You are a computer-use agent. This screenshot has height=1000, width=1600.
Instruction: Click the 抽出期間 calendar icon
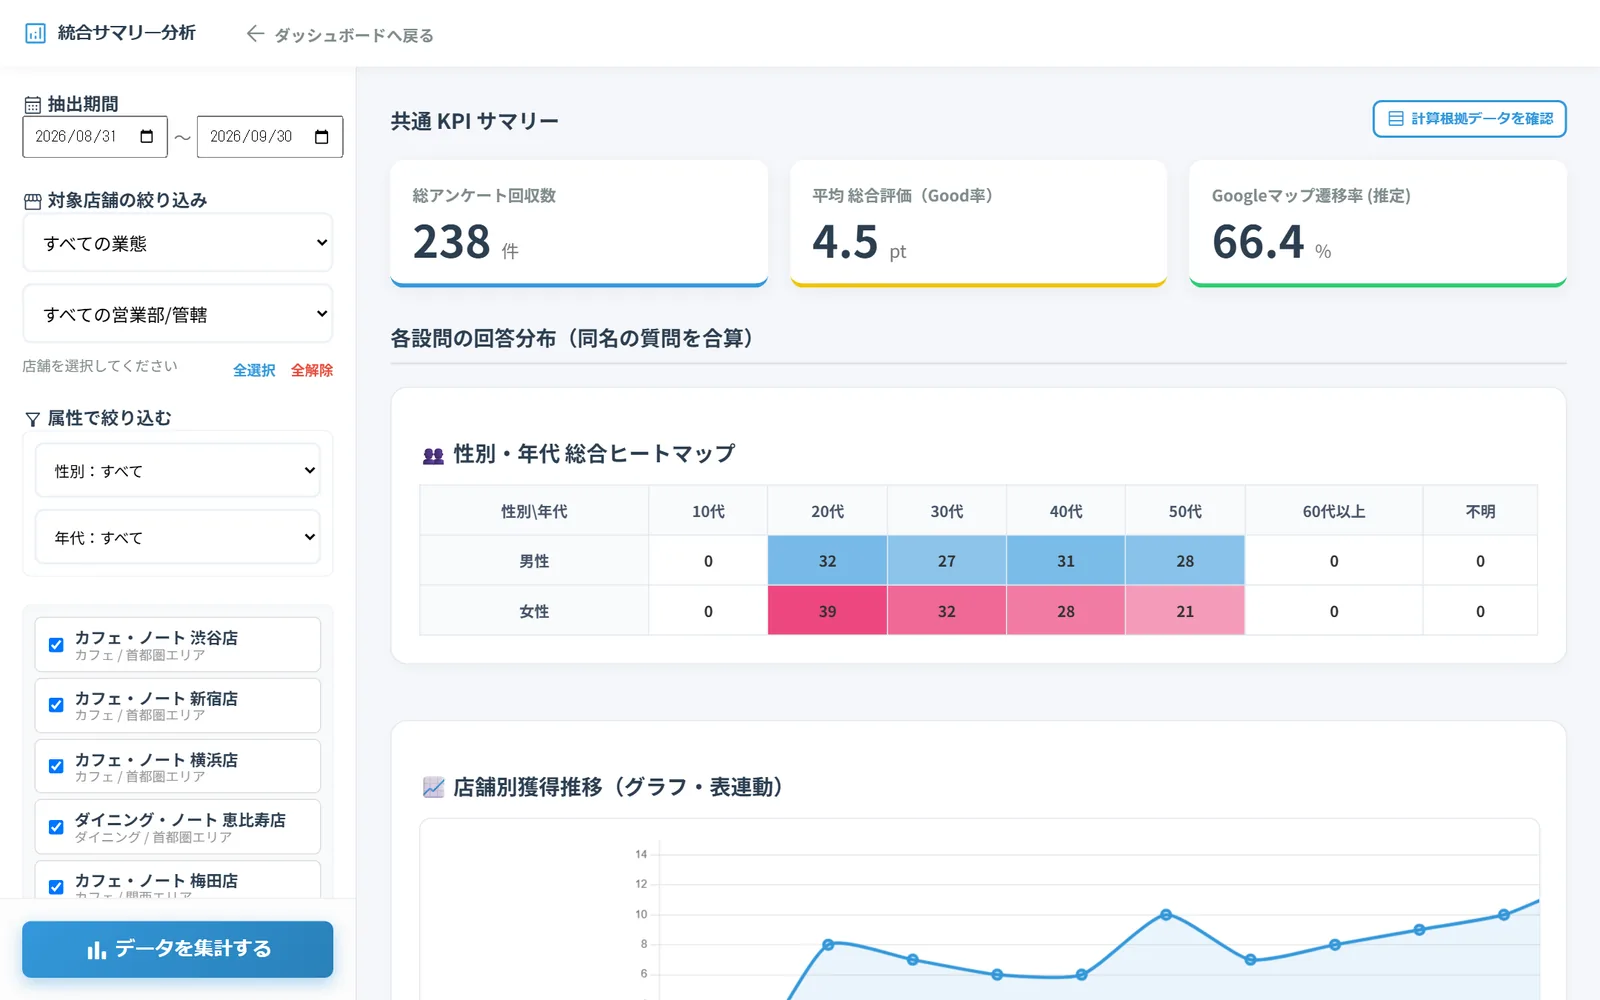point(33,105)
